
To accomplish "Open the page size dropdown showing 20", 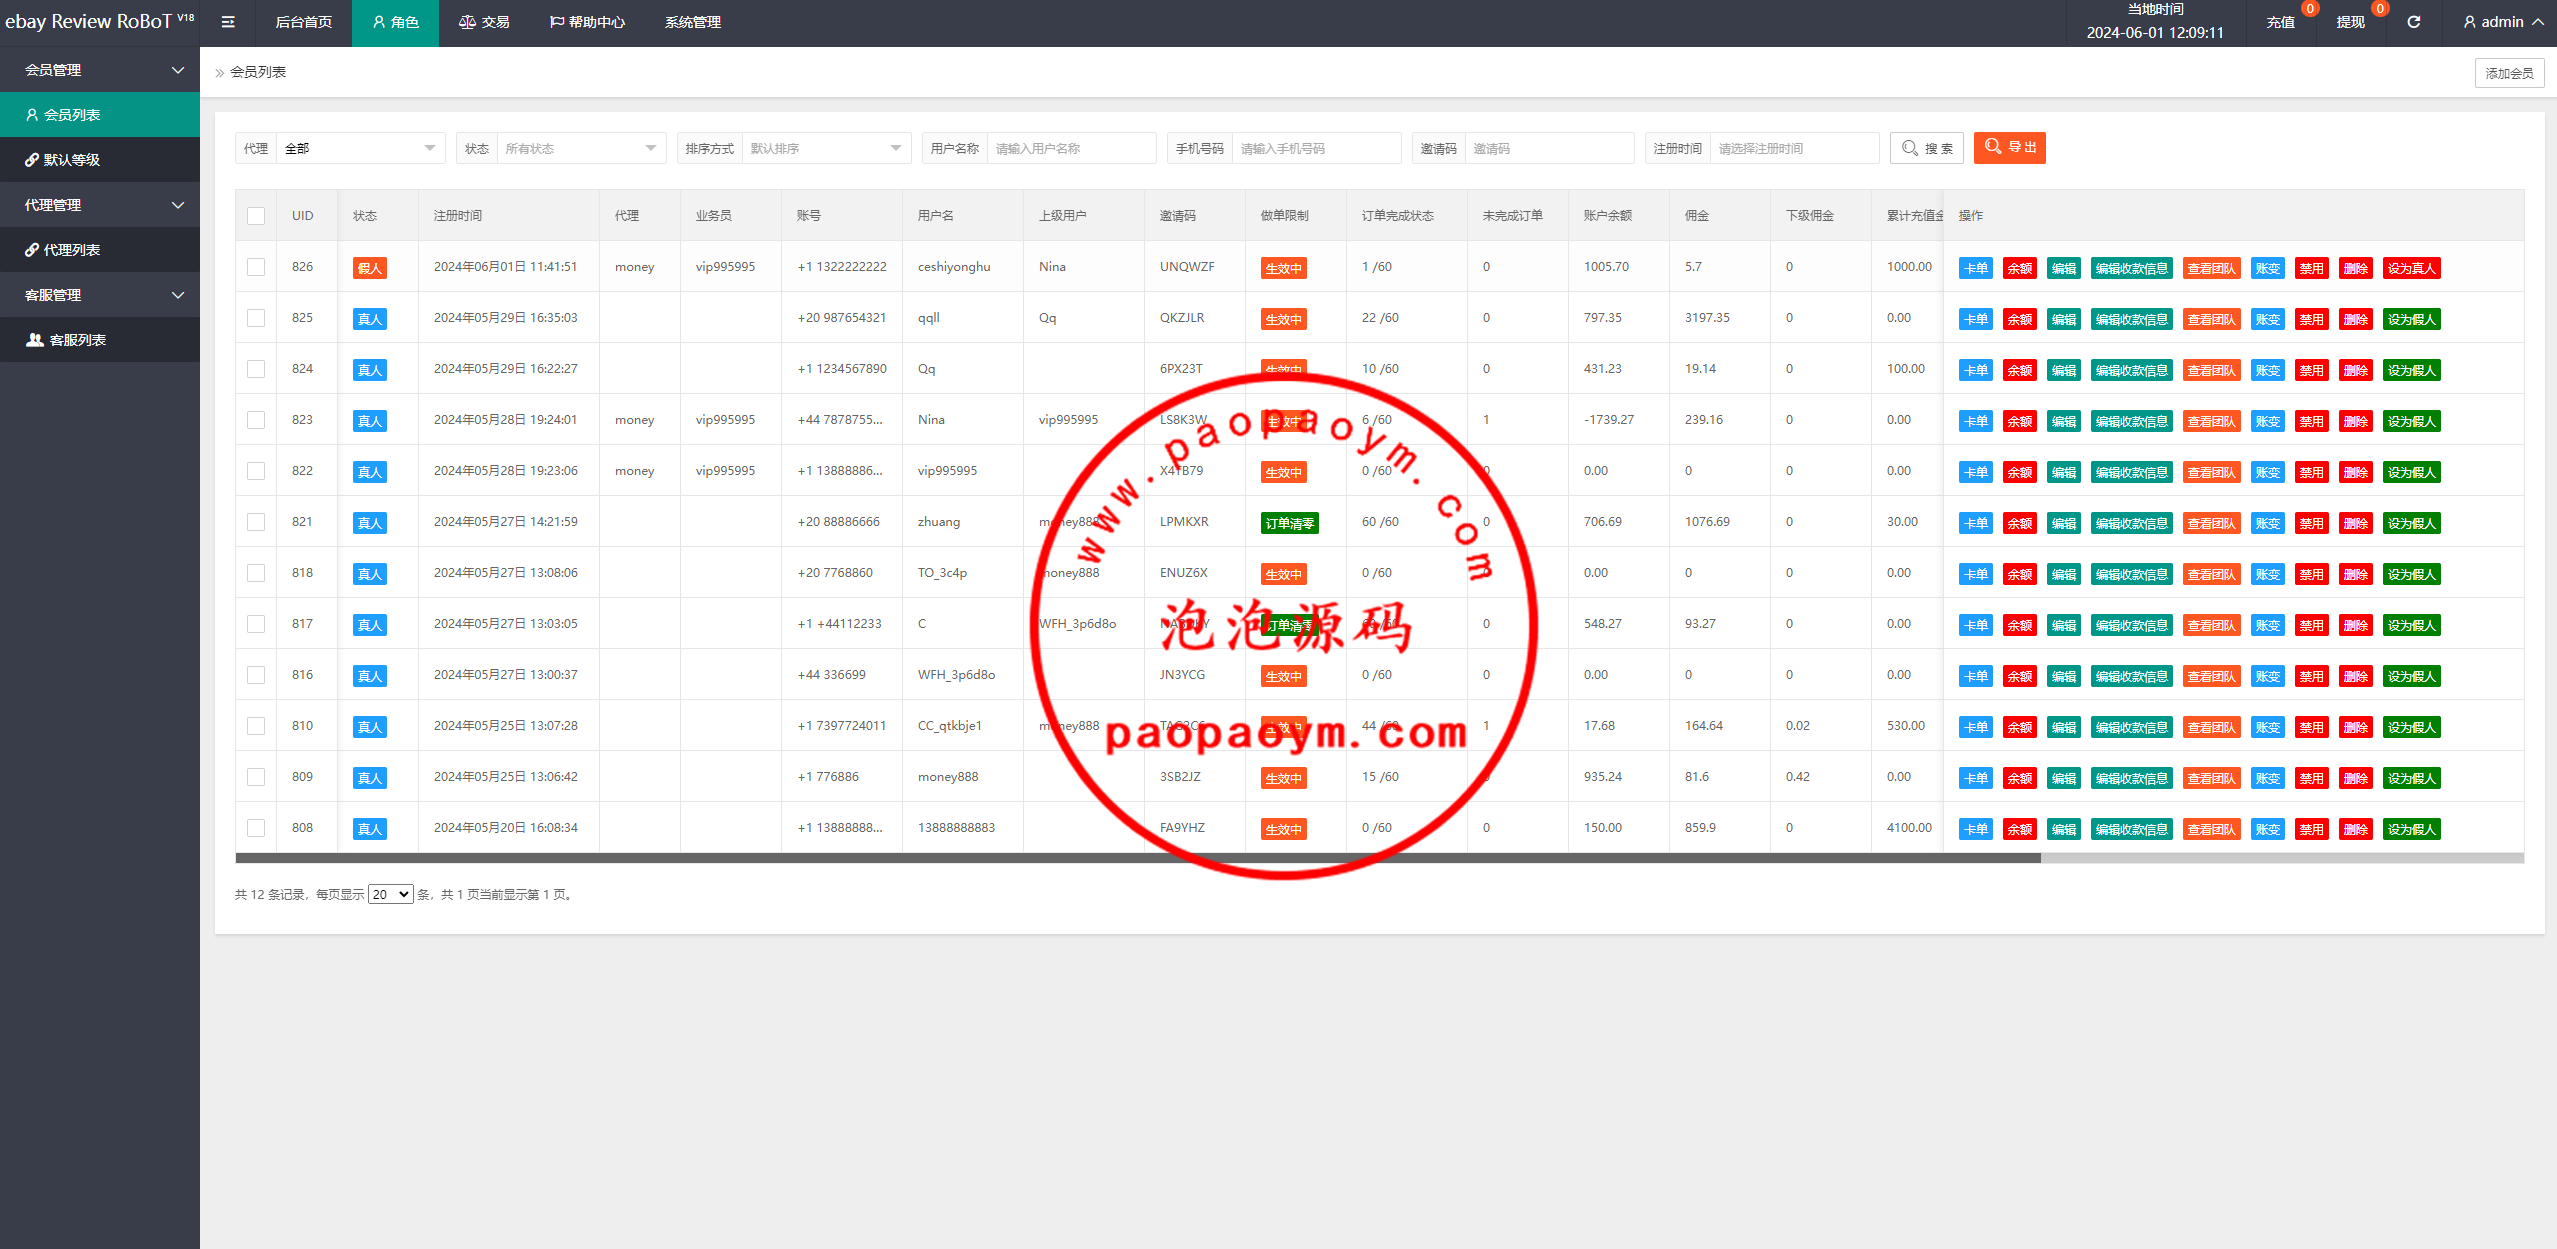I will click(x=391, y=894).
